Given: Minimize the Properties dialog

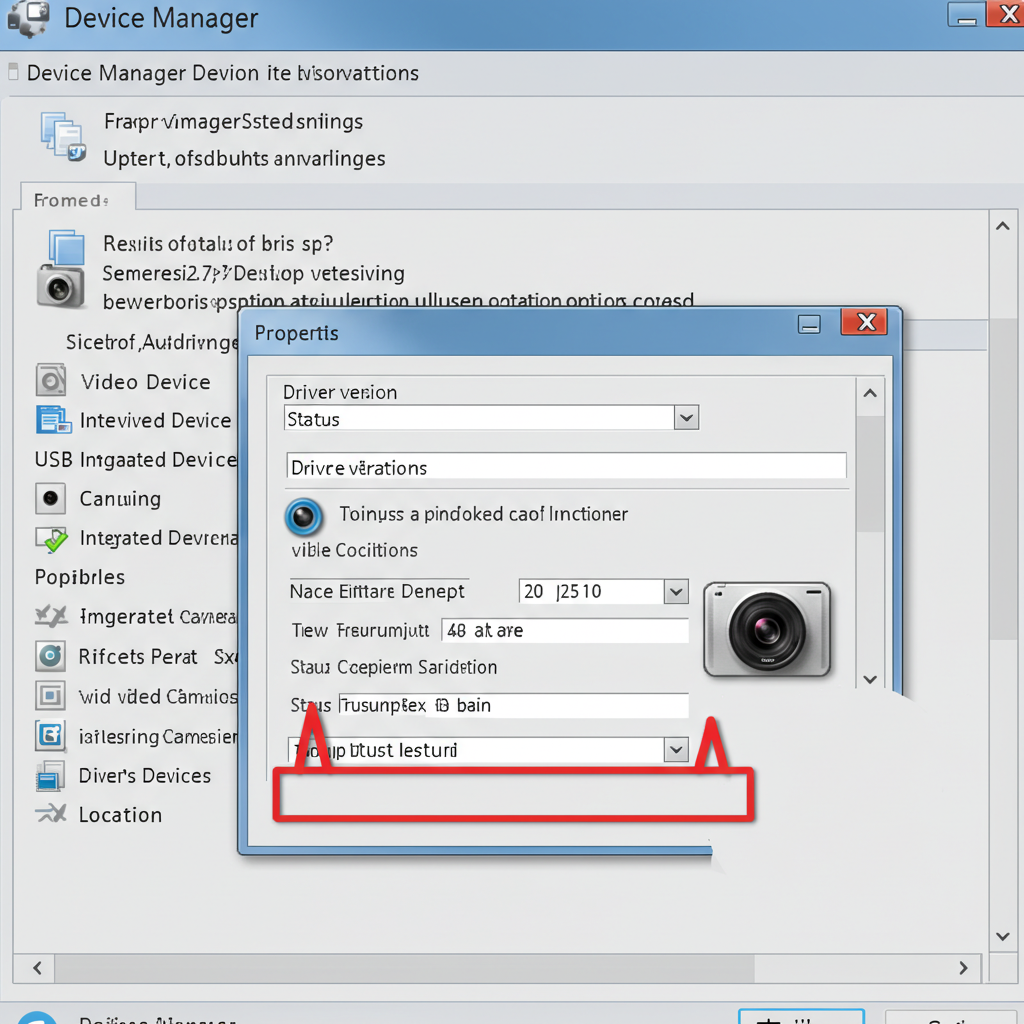Looking at the screenshot, I should pos(809,324).
